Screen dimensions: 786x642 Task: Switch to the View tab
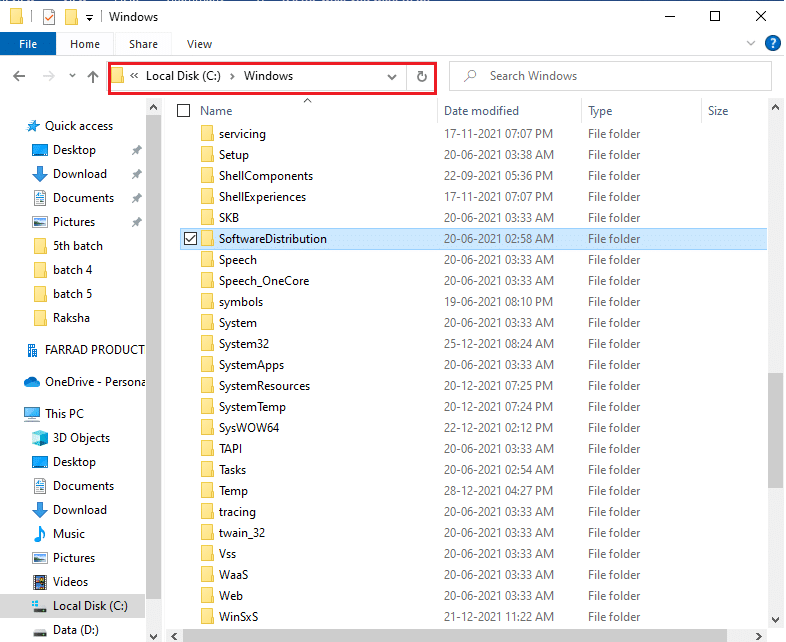[199, 44]
